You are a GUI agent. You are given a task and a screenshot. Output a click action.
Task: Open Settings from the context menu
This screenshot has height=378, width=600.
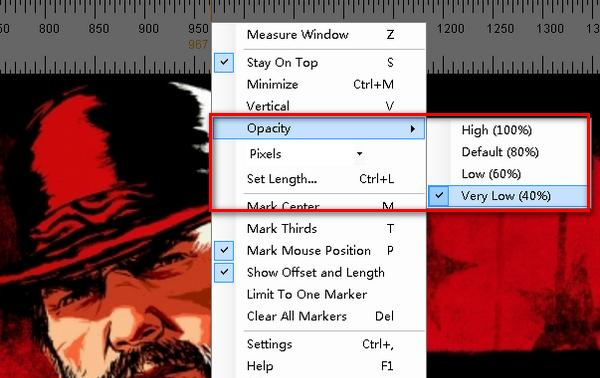click(319, 344)
